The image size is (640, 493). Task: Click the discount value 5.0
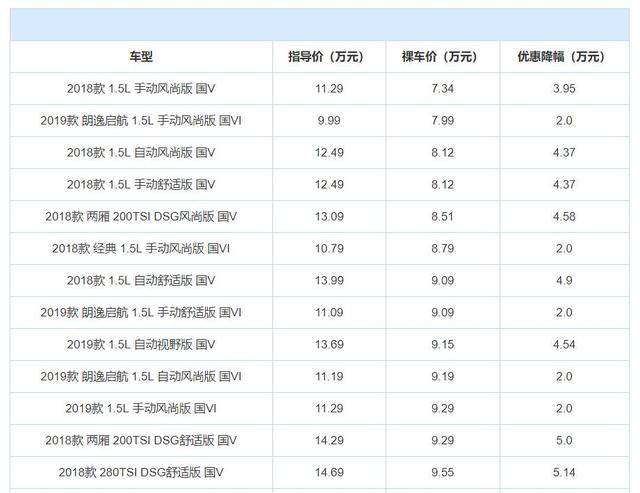click(x=564, y=441)
